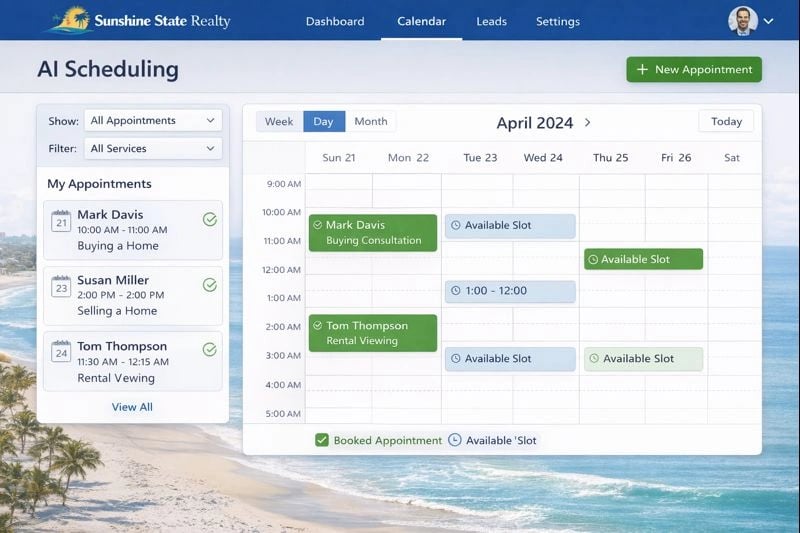The image size is (800, 533).
Task: Click the April 2024 heading
Action: (535, 123)
